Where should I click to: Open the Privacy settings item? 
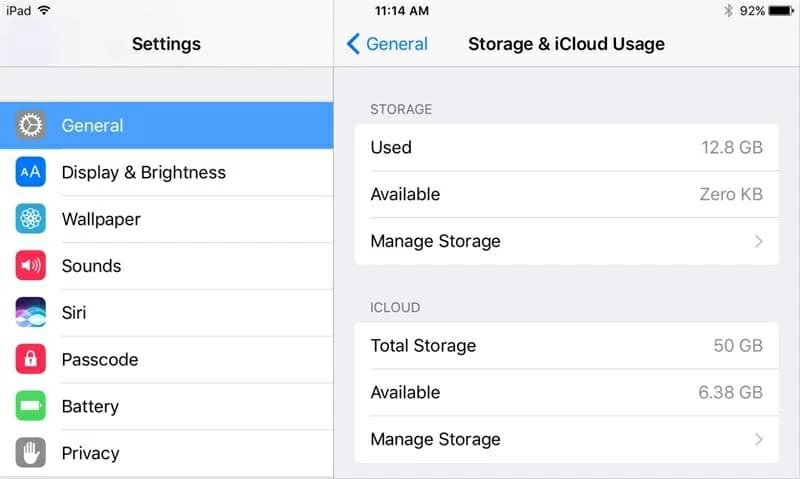(x=90, y=453)
